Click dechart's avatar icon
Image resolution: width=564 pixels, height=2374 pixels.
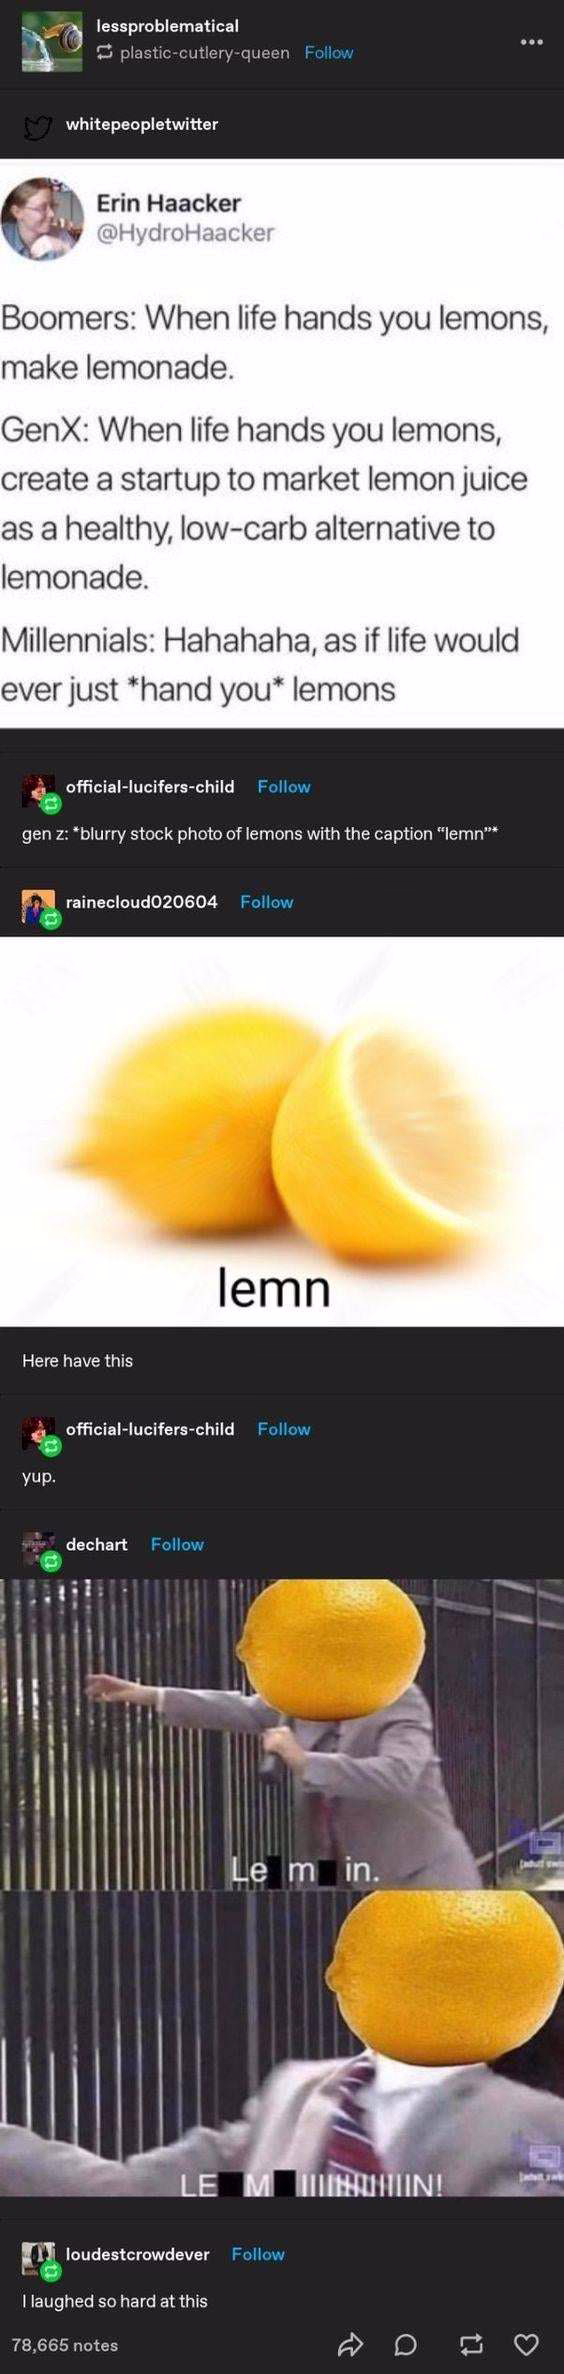point(39,1549)
